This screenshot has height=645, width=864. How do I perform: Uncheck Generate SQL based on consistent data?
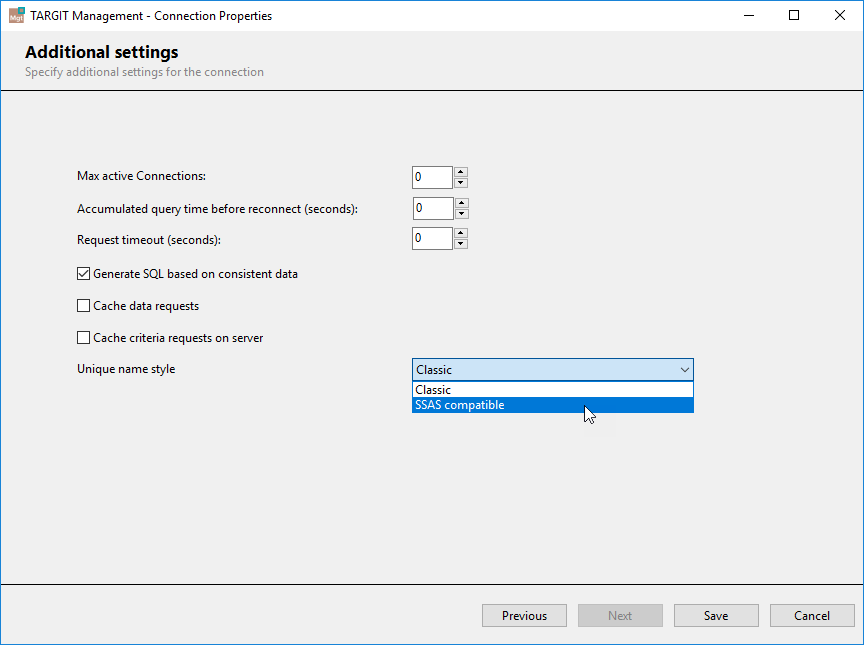83,273
